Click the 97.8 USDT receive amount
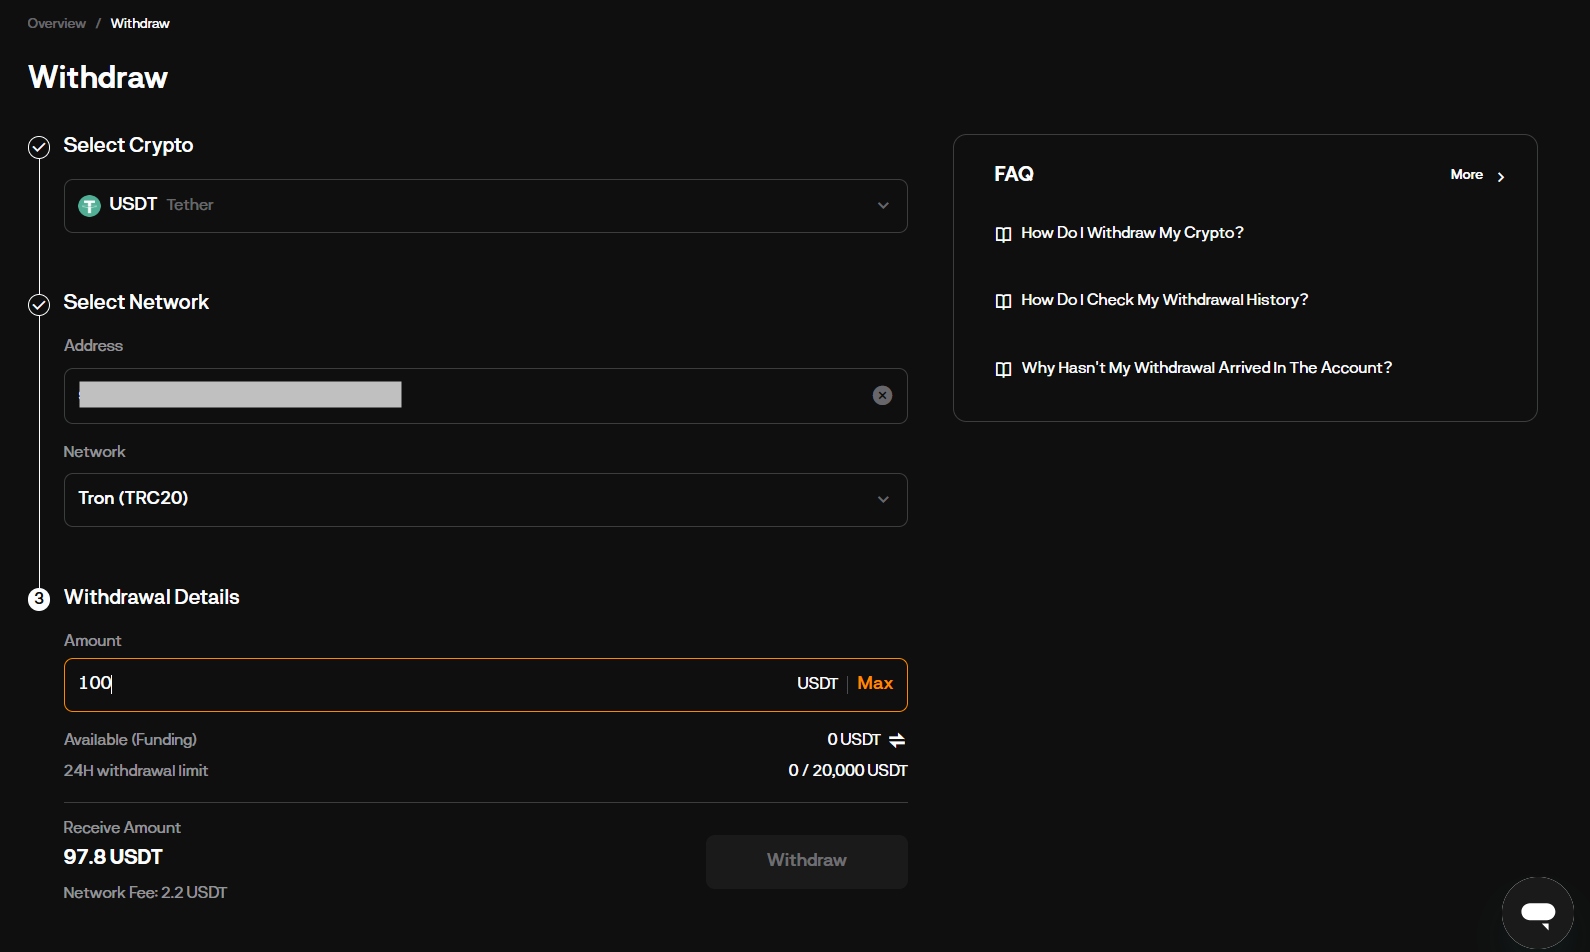Viewport: 1590px width, 952px height. click(x=113, y=857)
